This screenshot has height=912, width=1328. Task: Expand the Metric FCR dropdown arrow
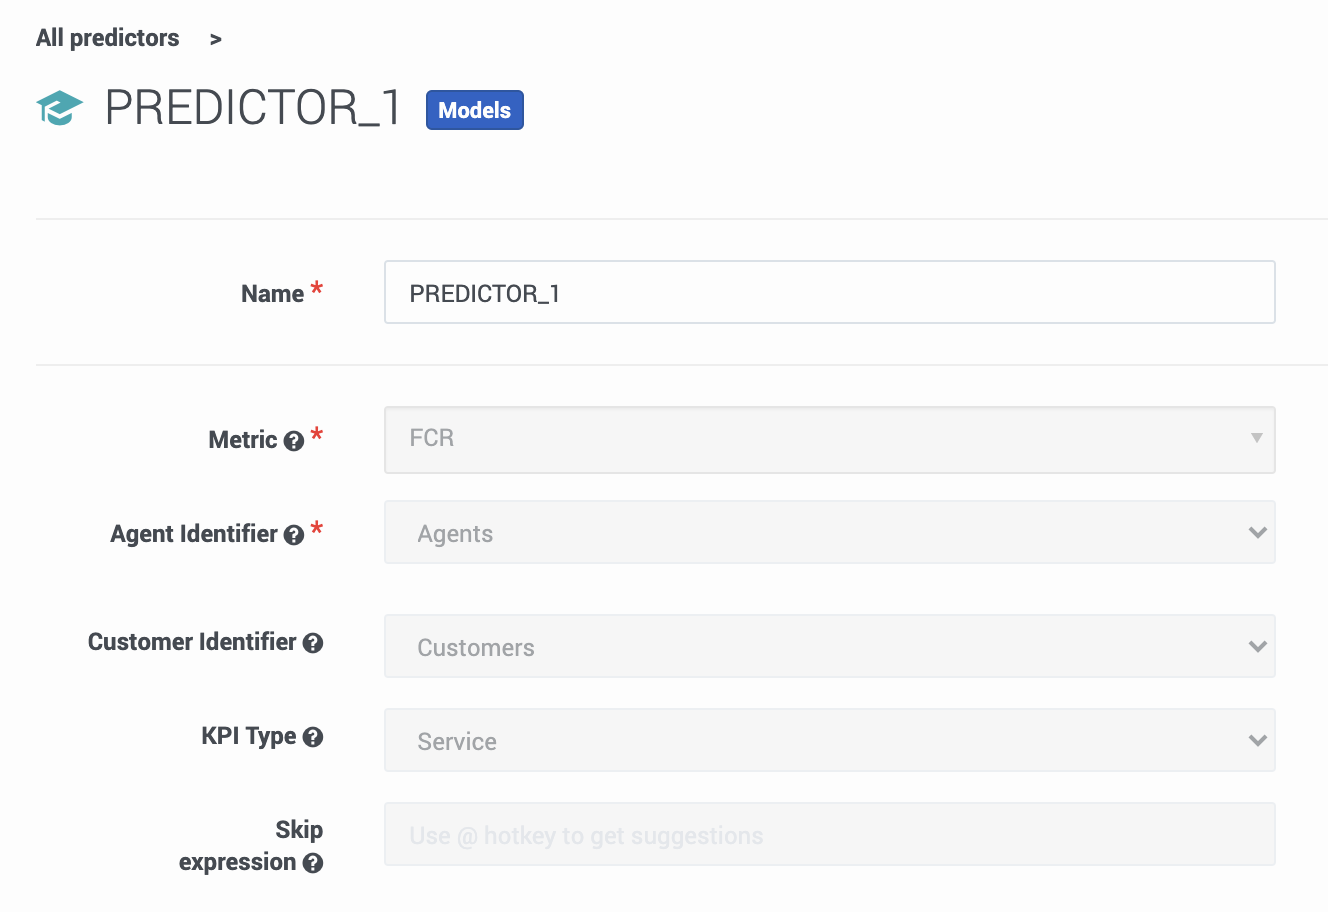1256,438
